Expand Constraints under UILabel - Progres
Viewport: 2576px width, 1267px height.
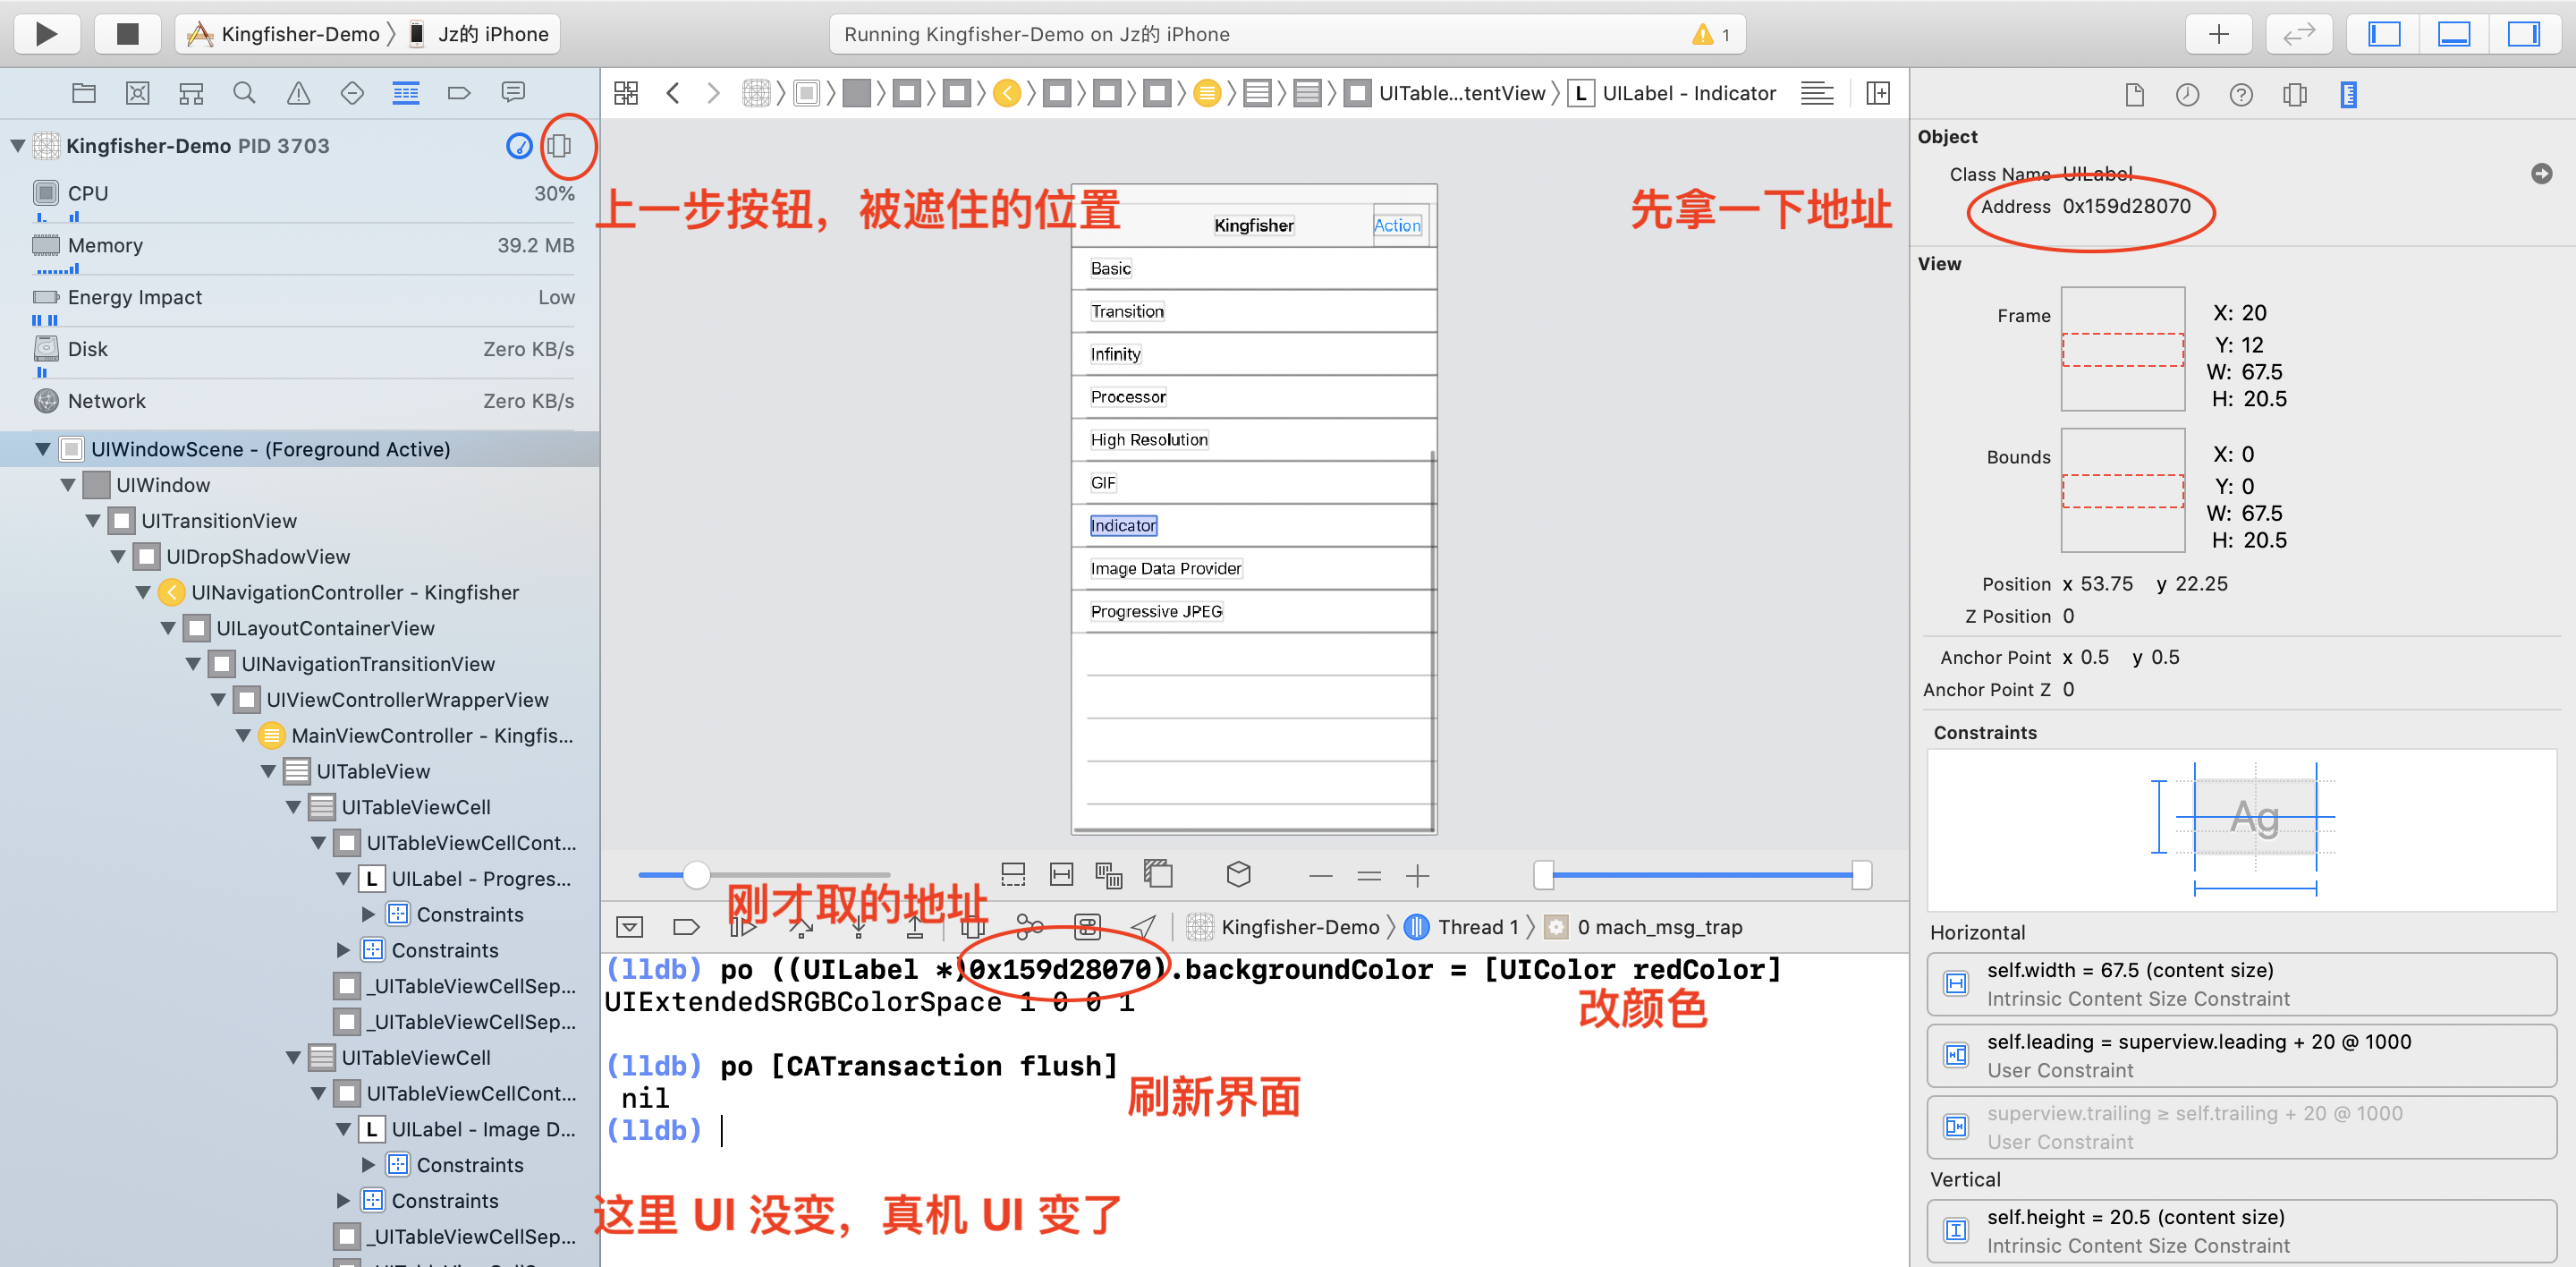[368, 915]
